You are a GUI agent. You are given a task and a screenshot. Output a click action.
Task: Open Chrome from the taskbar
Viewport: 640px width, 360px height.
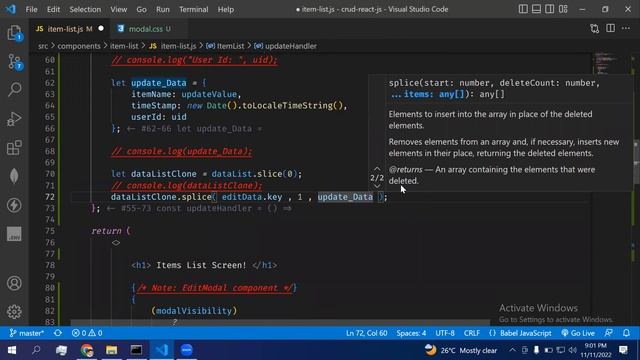click(87, 350)
